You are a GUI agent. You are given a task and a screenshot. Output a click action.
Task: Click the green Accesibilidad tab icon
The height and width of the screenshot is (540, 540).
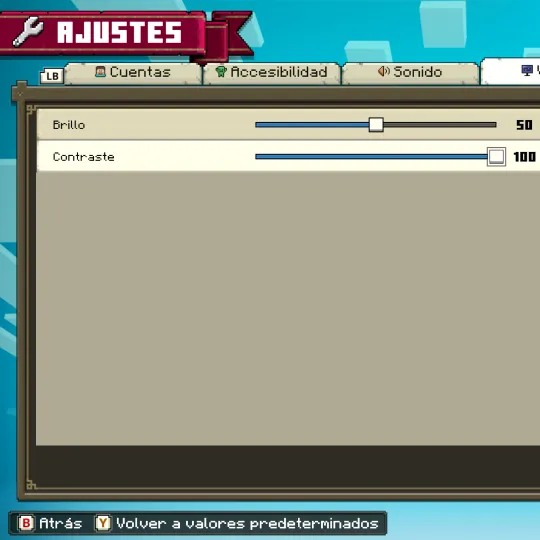coord(221,72)
